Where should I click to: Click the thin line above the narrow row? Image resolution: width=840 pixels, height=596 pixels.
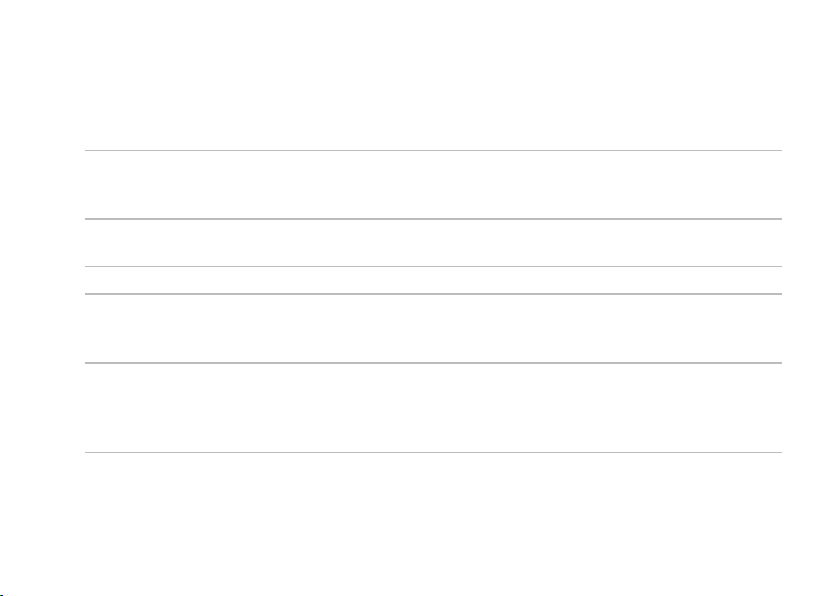click(433, 266)
